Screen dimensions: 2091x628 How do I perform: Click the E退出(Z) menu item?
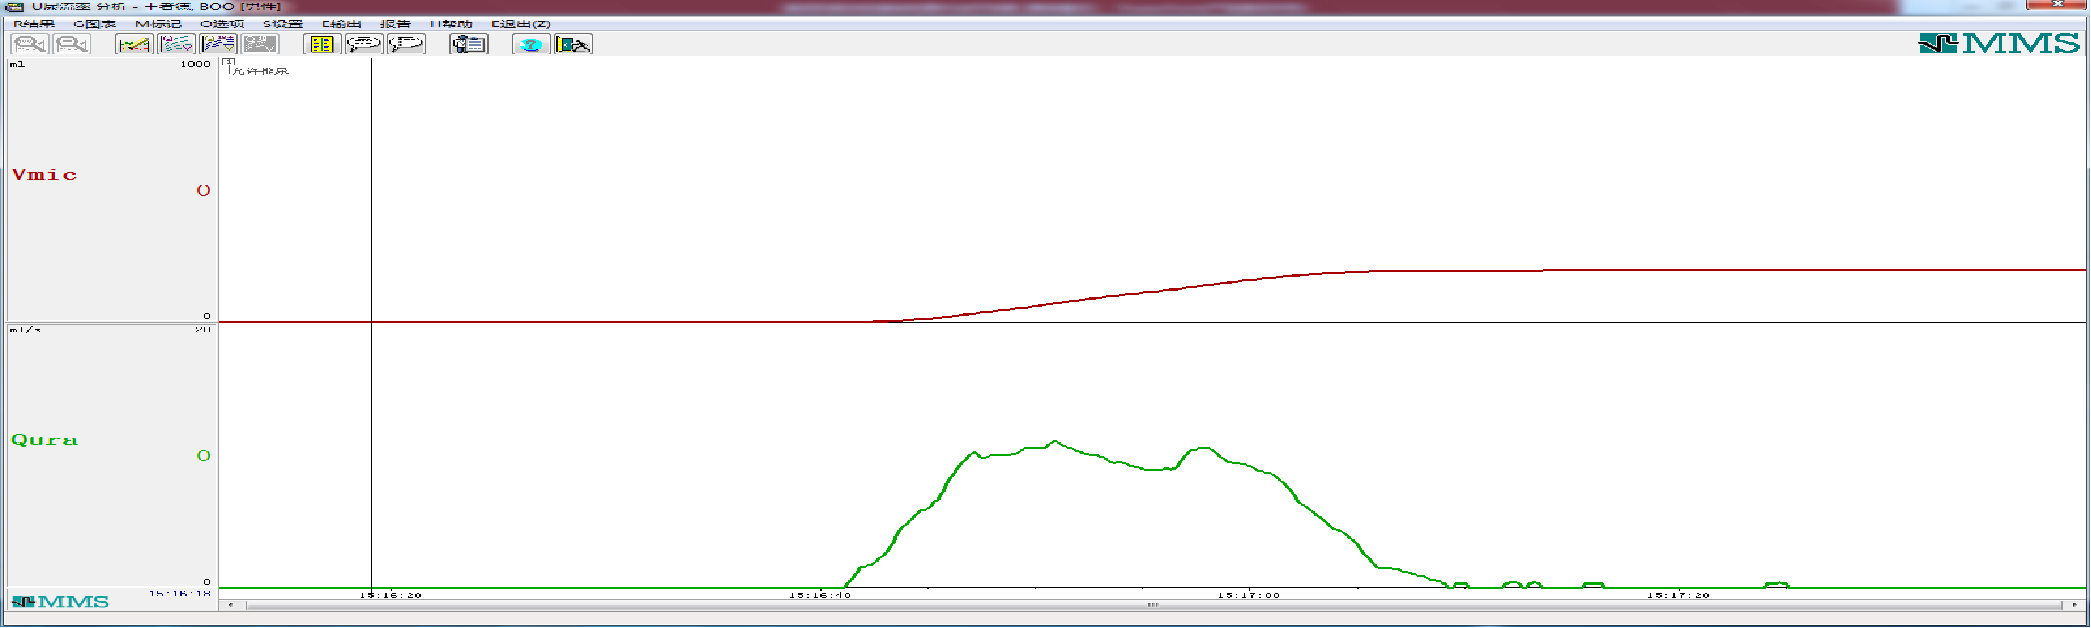(521, 24)
